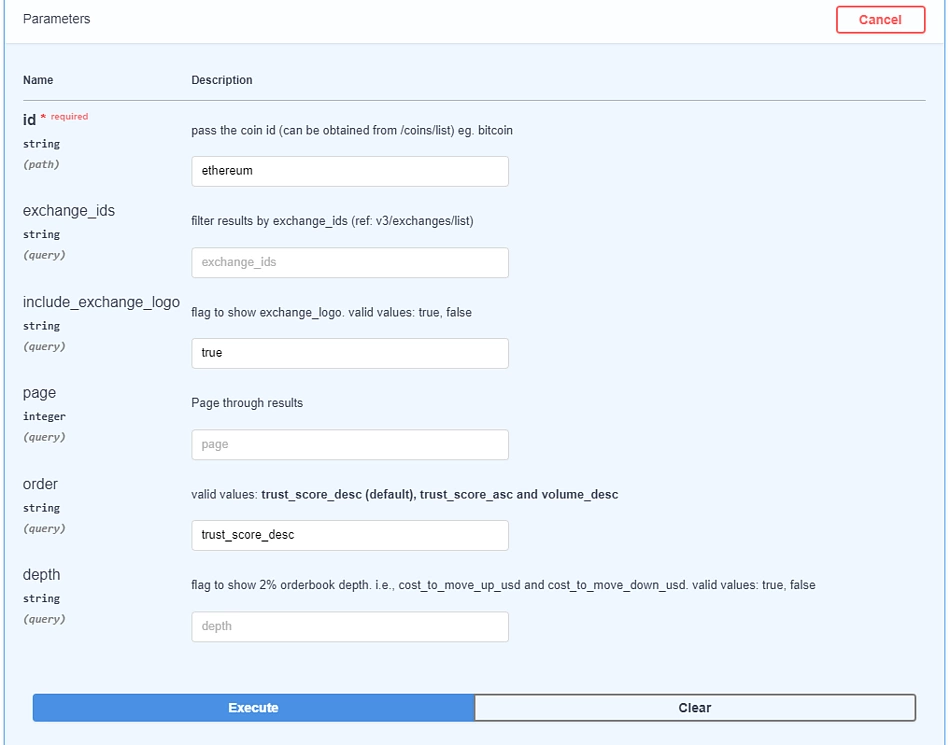Image resolution: width=950 pixels, height=745 pixels.
Task: Click the 'integer' type label under page
Action: click(44, 417)
